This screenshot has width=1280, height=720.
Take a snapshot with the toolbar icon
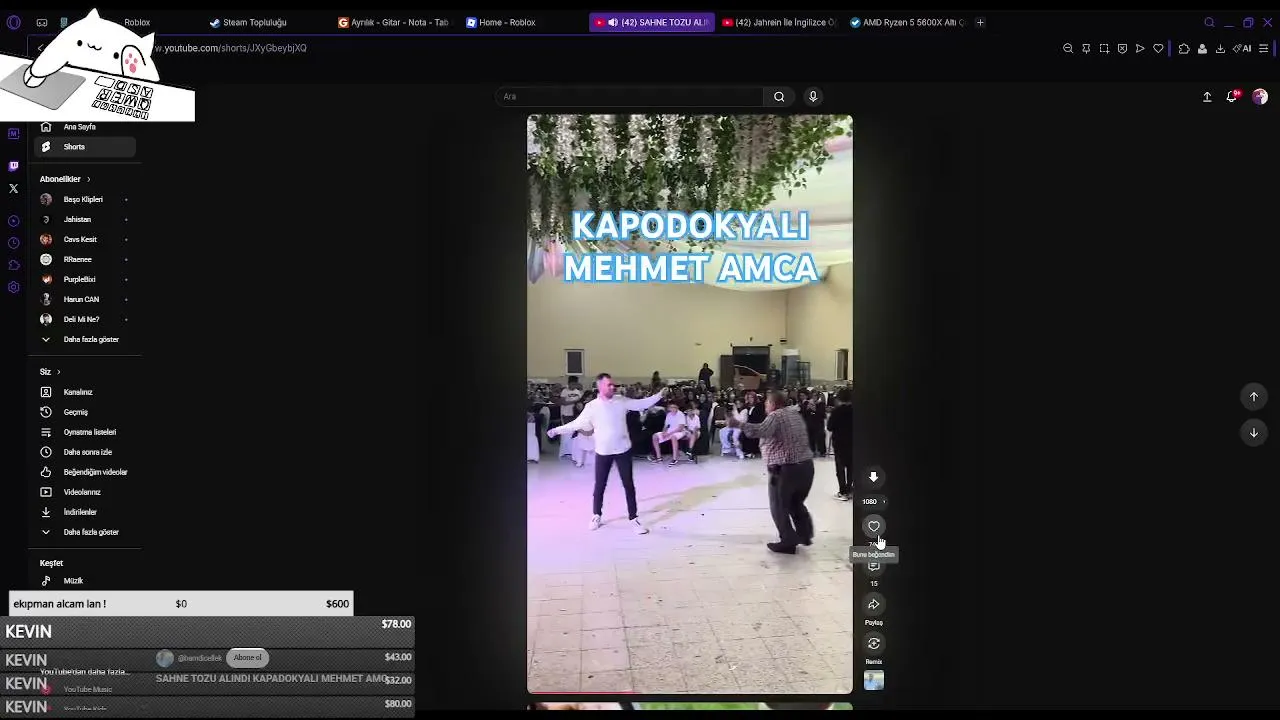click(1104, 48)
